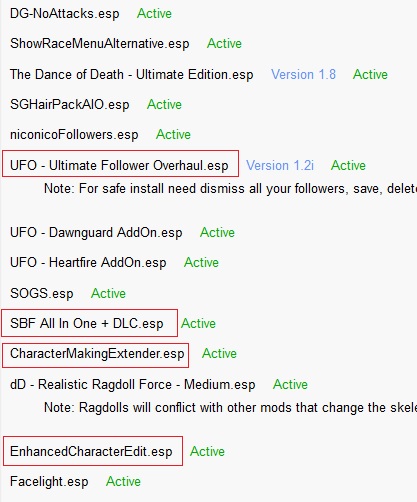
Task: Select dD - Realistic Ragdoll Force - Medium.esp
Action: 133,385
